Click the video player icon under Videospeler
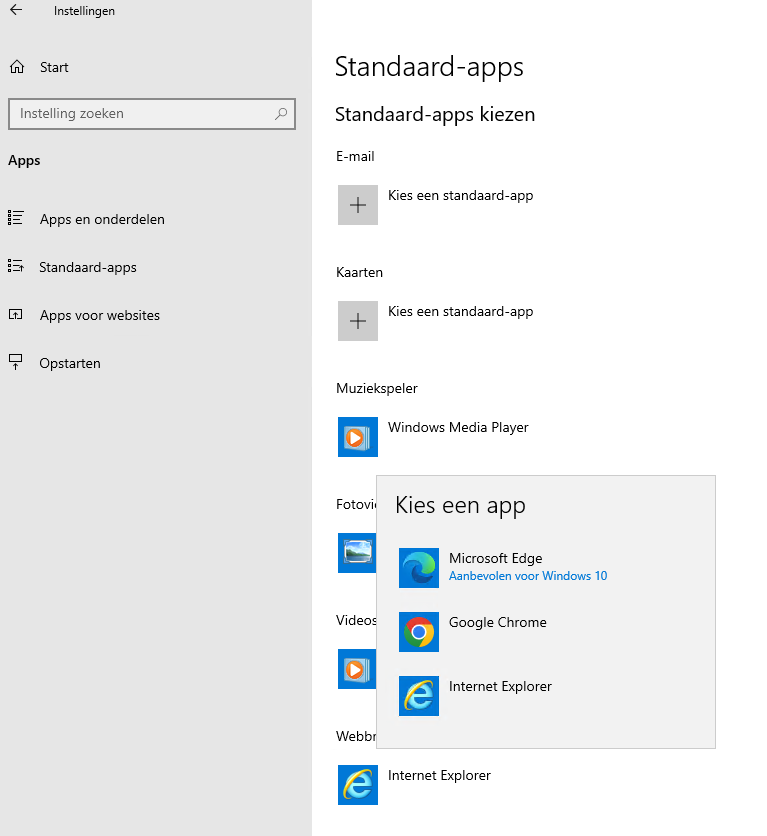767x836 pixels. (x=357, y=669)
